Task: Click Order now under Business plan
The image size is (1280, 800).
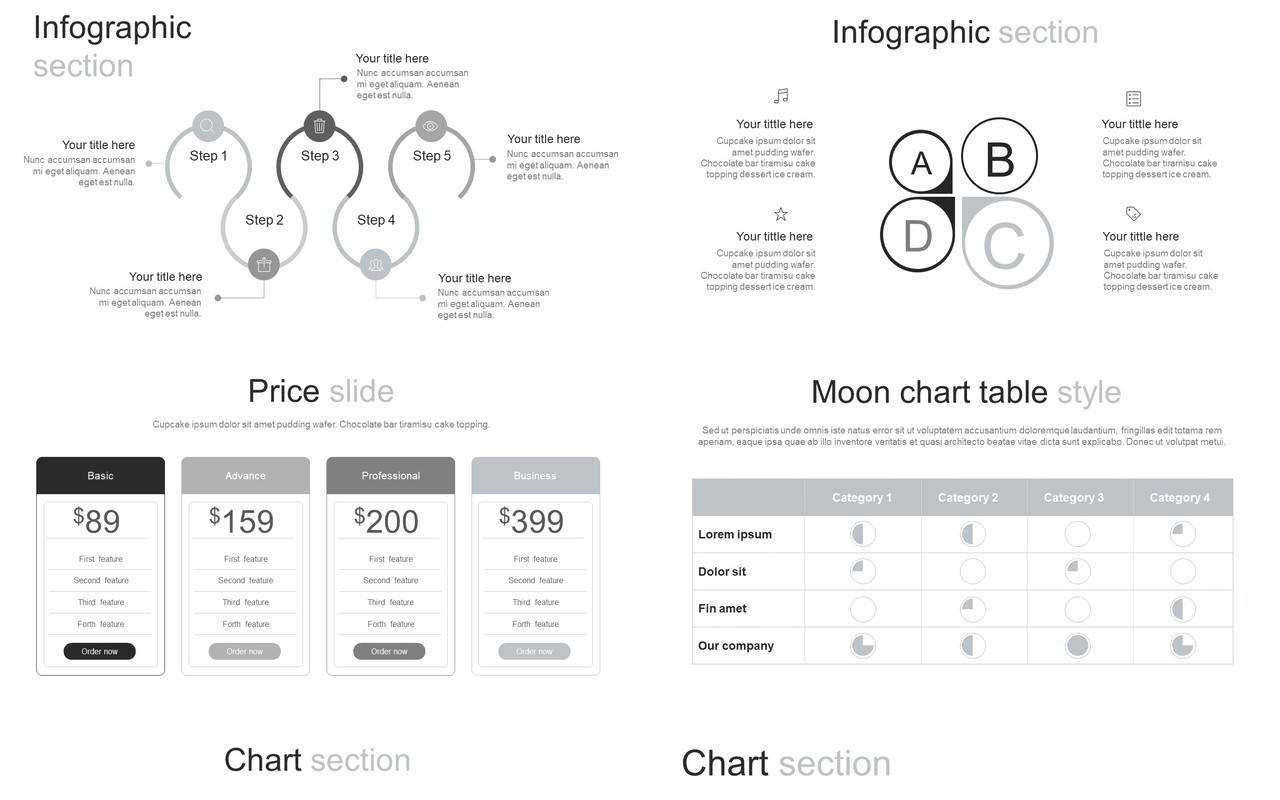Action: pyautogui.click(x=534, y=651)
